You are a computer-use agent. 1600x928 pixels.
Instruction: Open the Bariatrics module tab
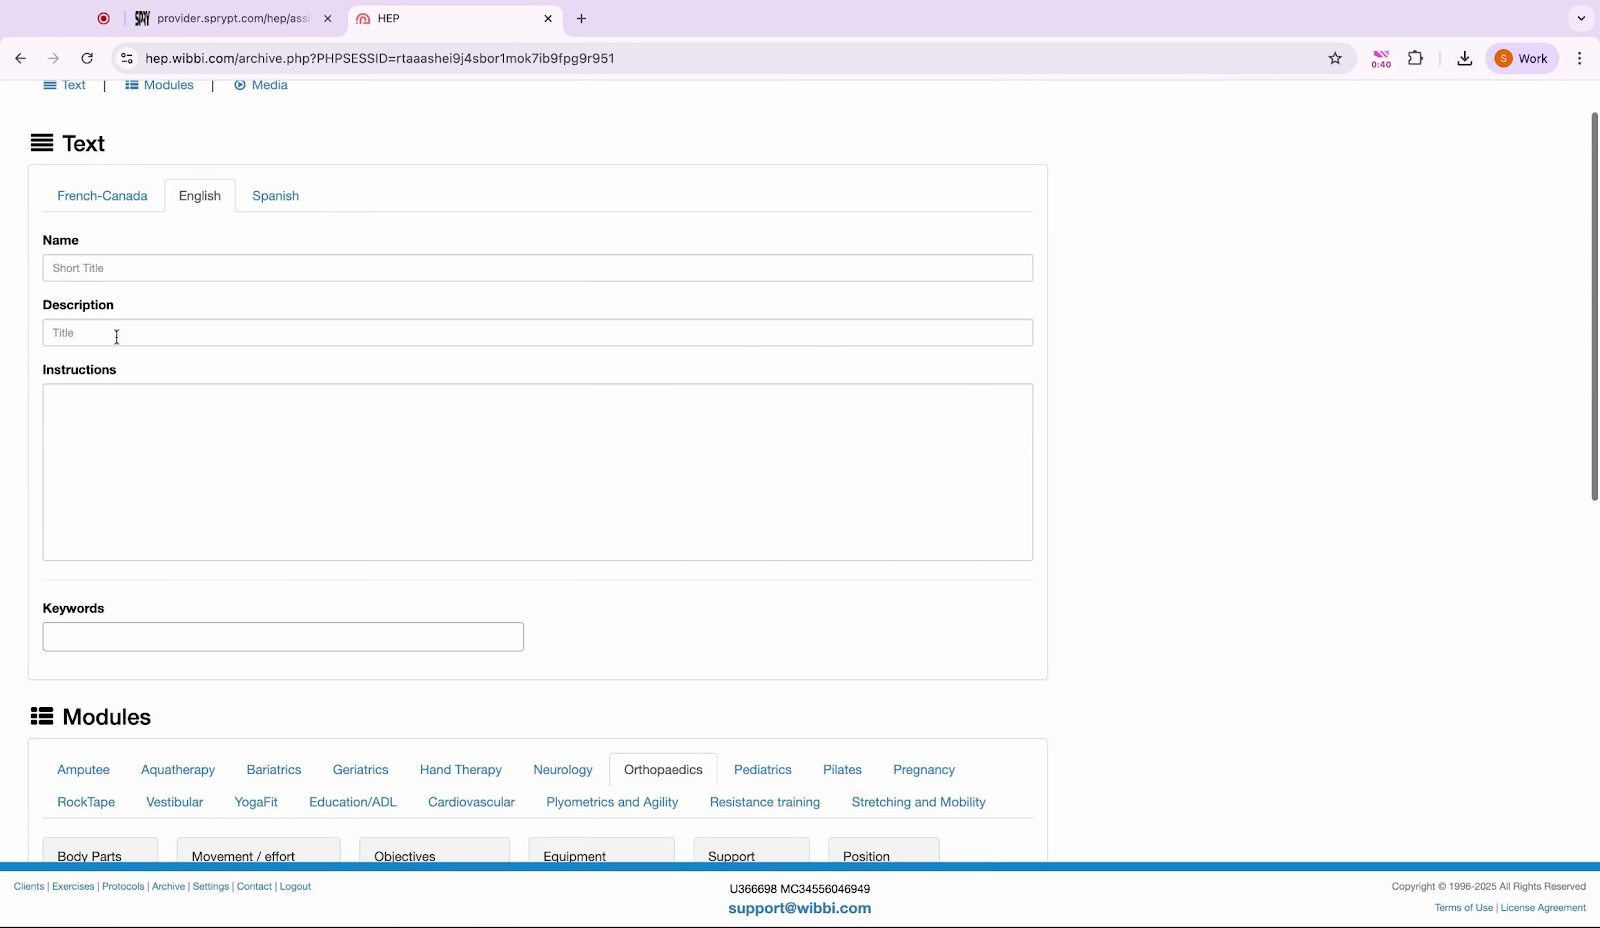274,770
